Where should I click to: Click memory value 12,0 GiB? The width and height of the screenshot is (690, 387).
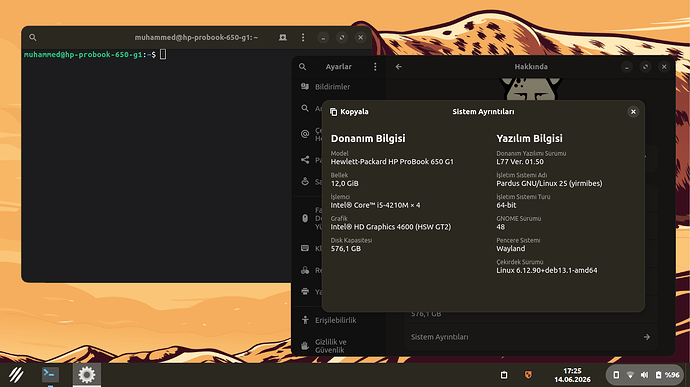pyautogui.click(x=345, y=183)
